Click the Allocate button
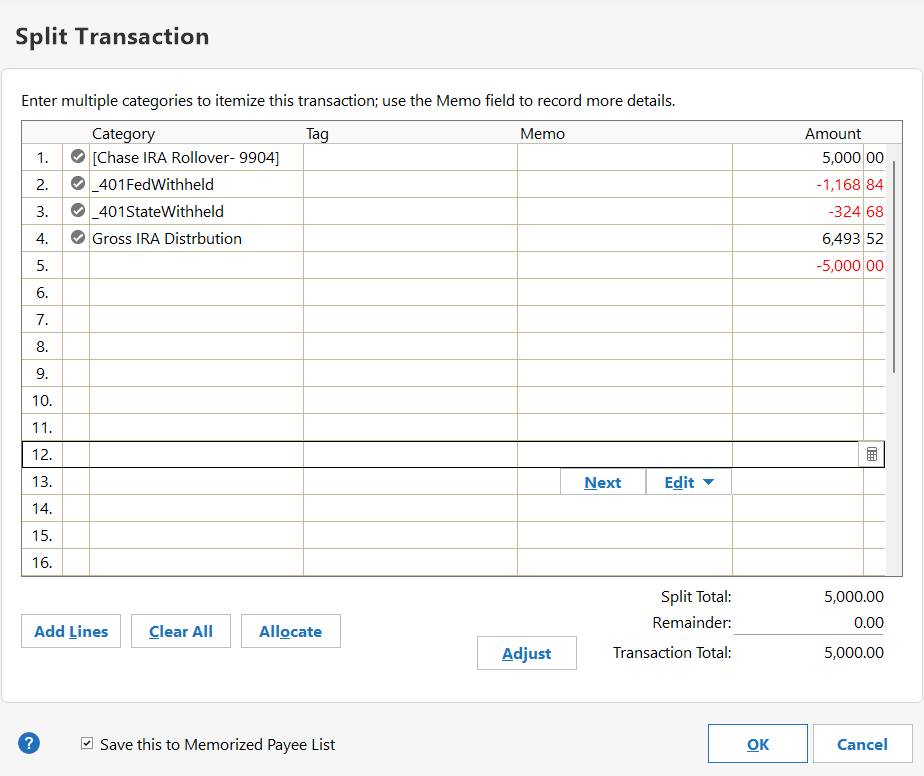924x776 pixels. pyautogui.click(x=291, y=631)
